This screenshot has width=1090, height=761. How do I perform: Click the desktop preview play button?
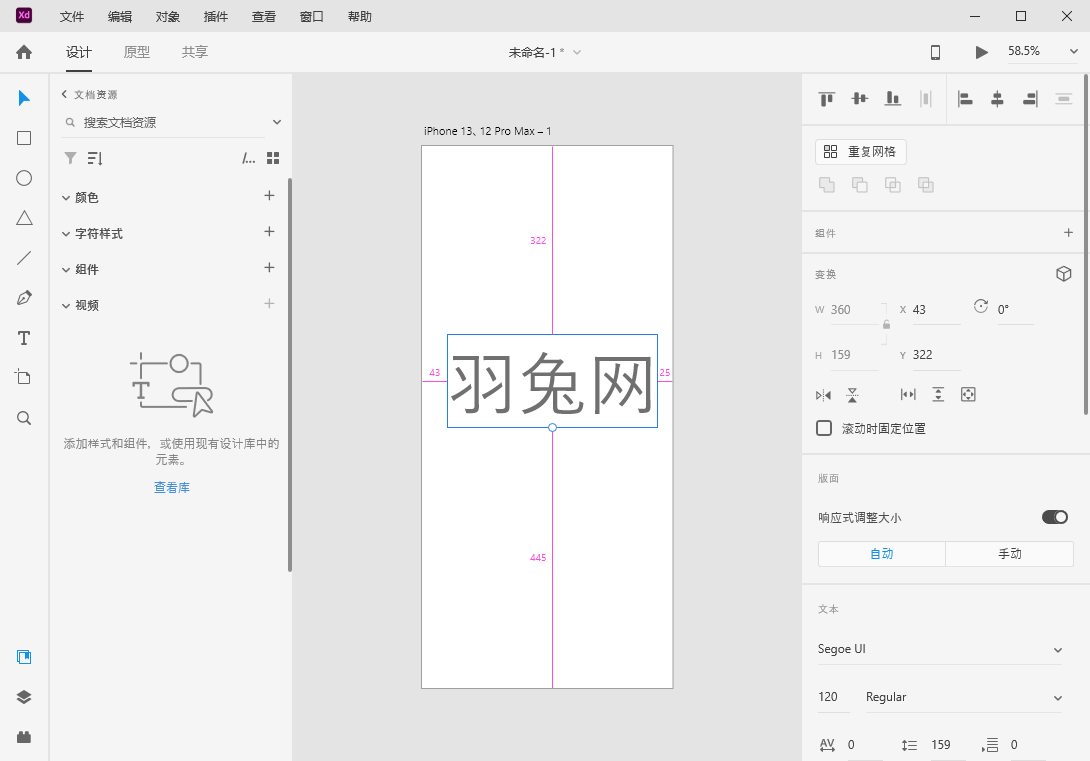point(981,52)
